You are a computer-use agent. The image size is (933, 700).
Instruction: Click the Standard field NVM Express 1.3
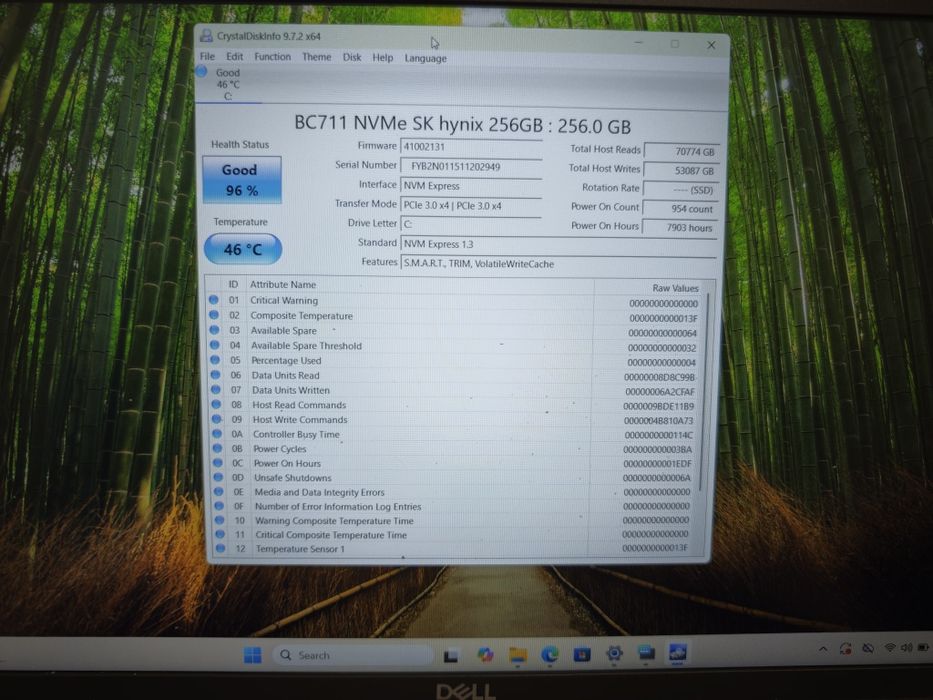pyautogui.click(x=558, y=244)
